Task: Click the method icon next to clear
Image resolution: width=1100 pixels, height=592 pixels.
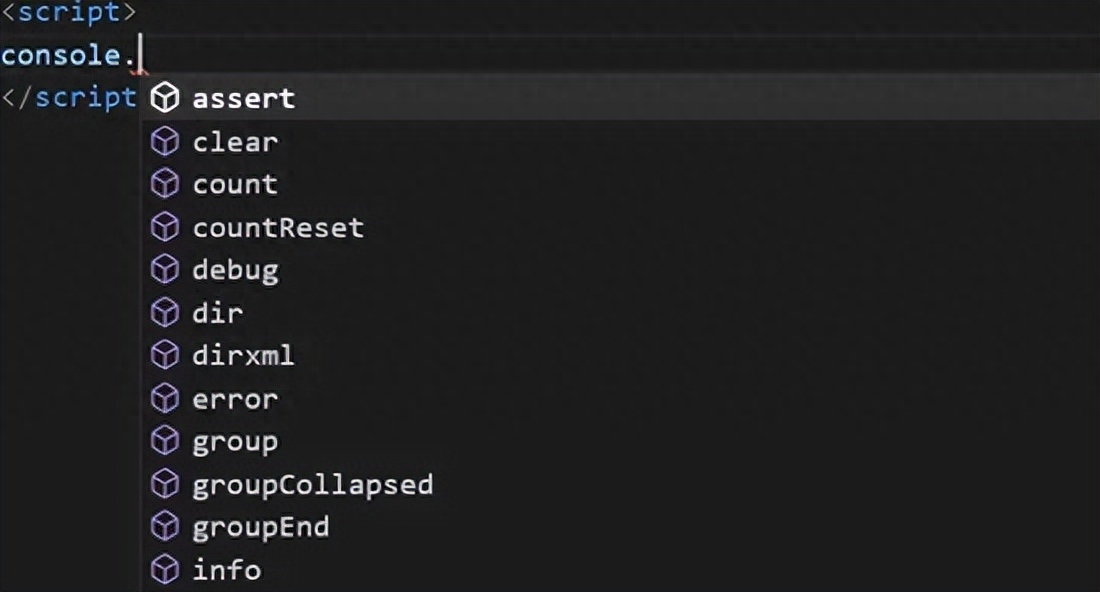Action: click(x=165, y=142)
